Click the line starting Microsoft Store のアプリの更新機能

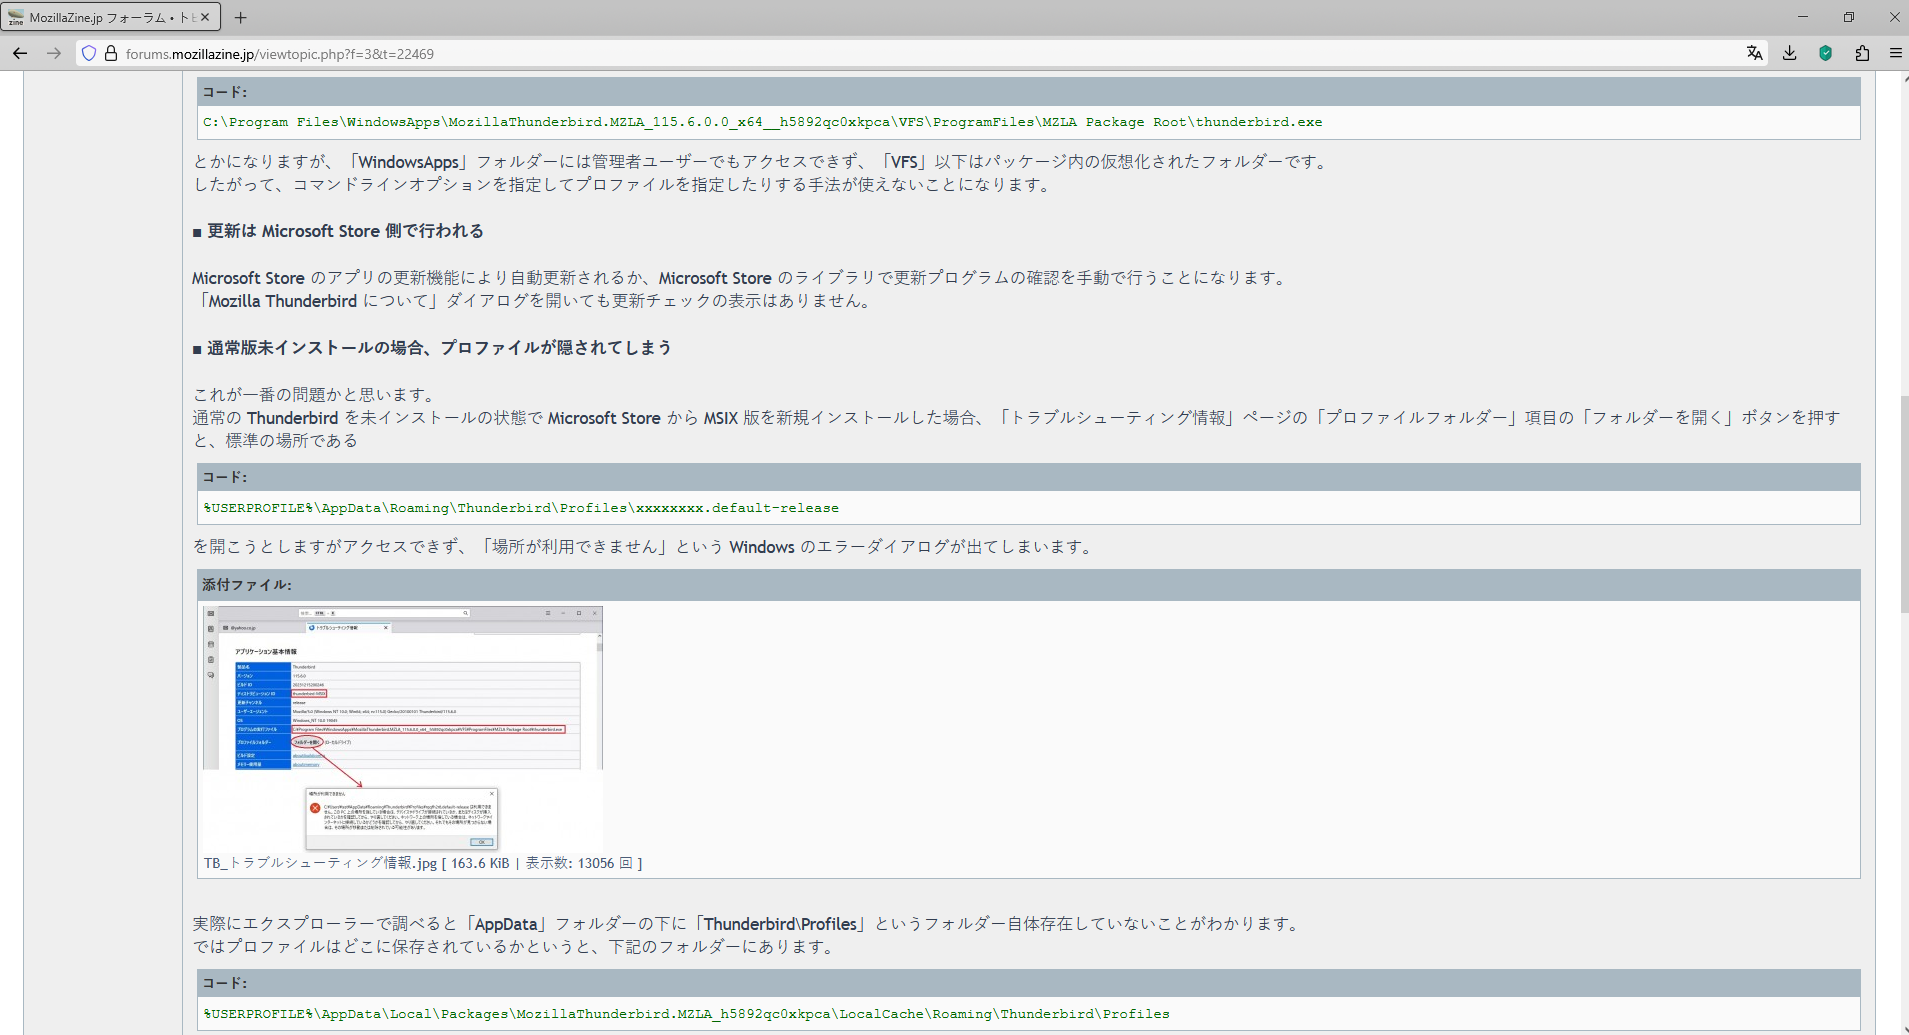point(741,278)
